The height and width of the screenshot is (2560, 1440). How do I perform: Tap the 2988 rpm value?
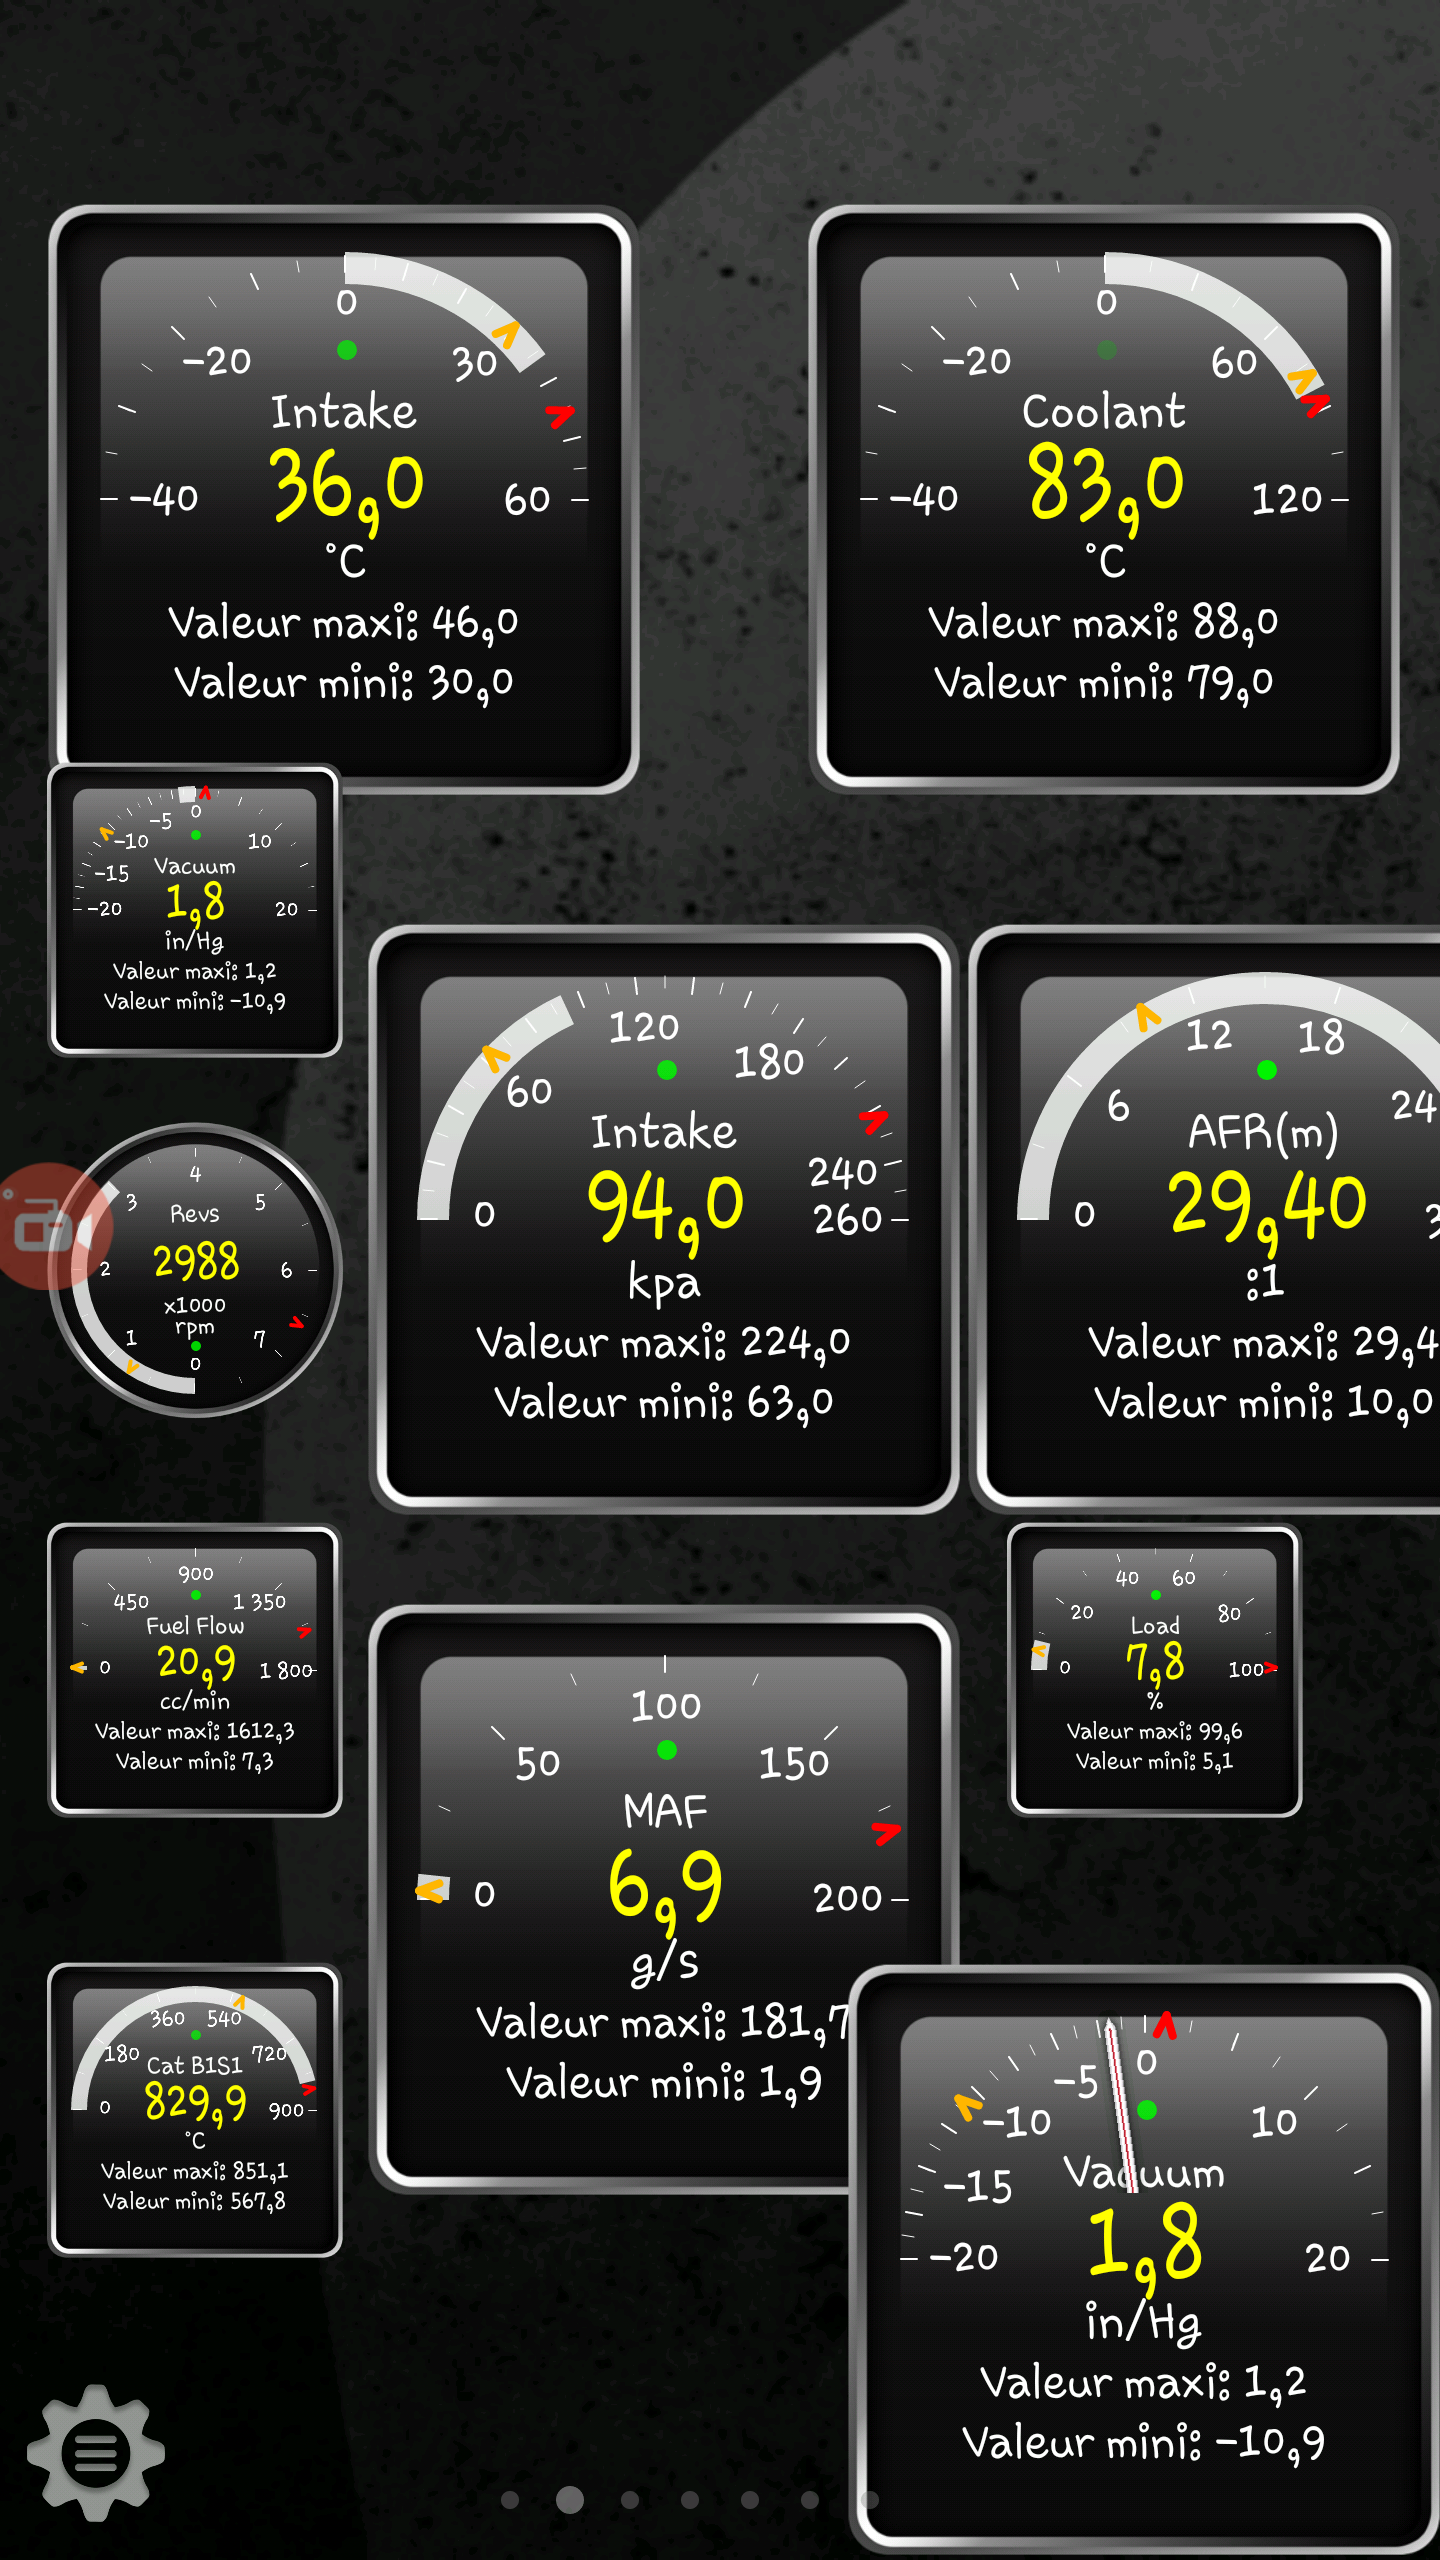pyautogui.click(x=196, y=1262)
